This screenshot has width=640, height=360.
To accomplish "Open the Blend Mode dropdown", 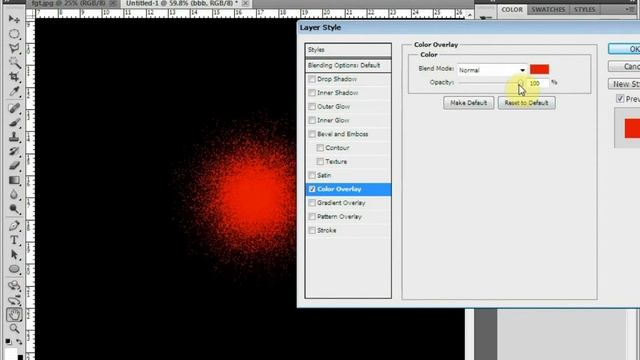I will [492, 70].
